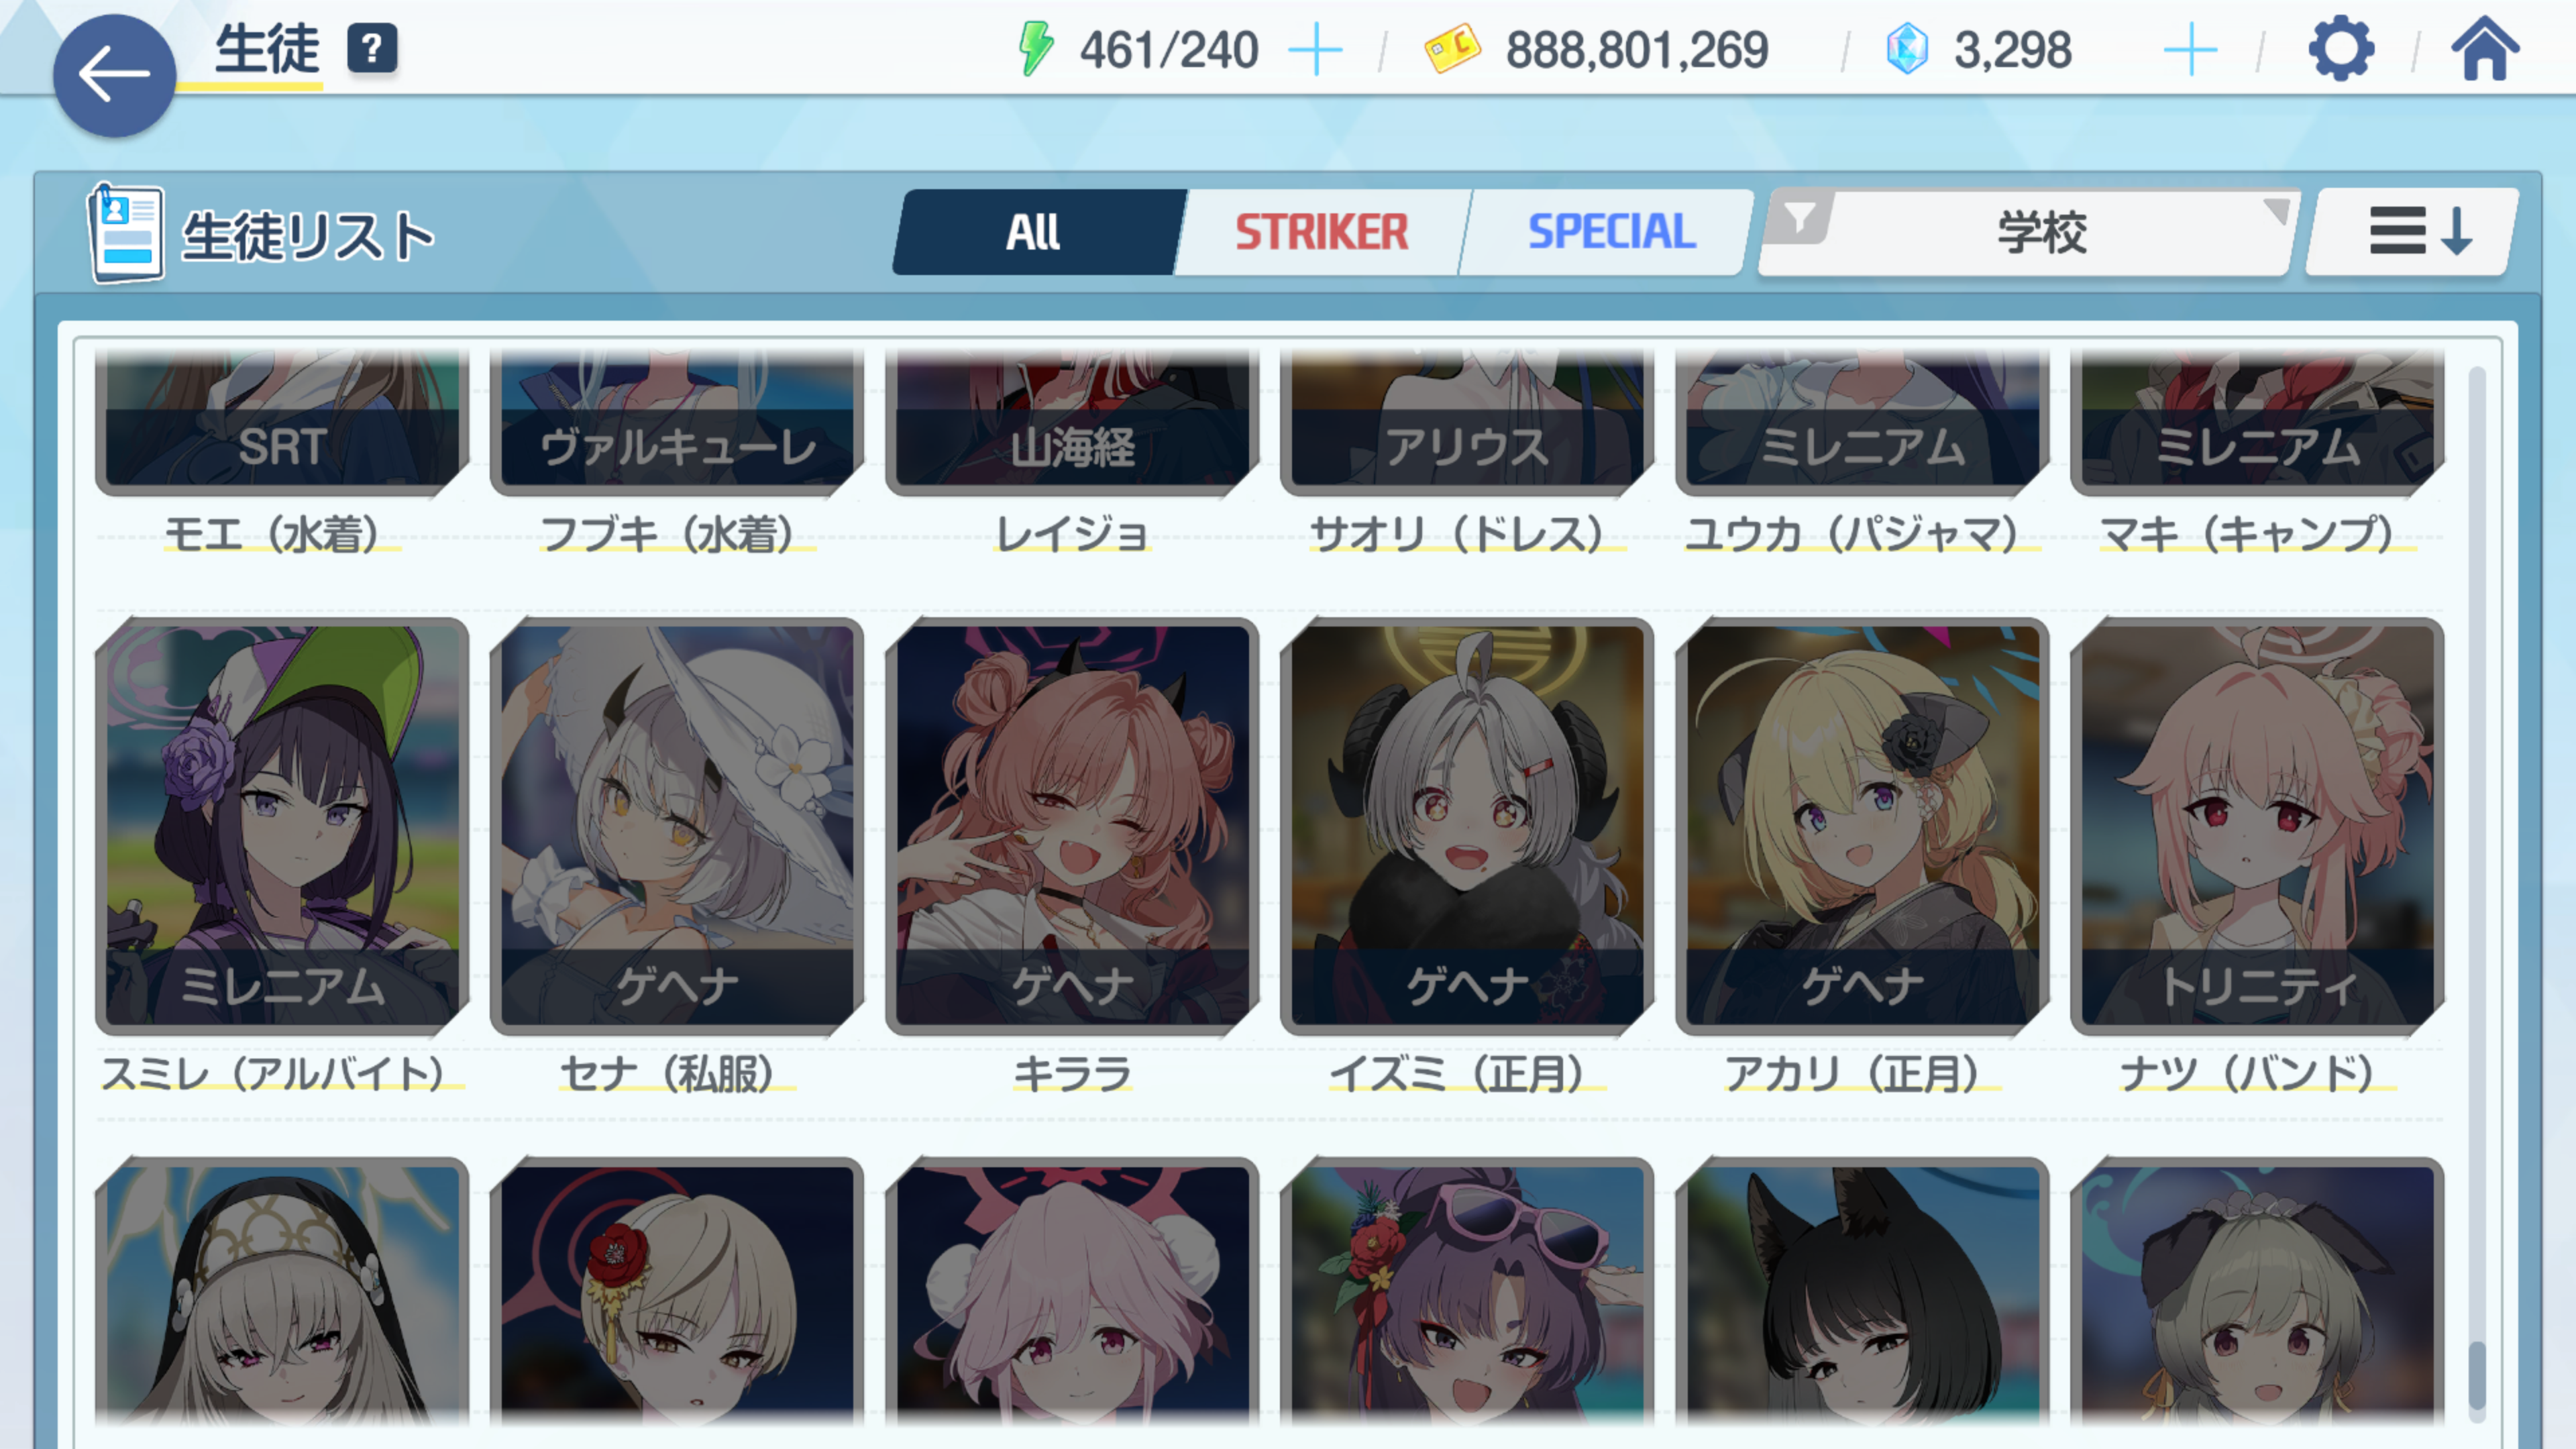
Task: Switch to the STRIKER tab
Action: (x=1321, y=232)
